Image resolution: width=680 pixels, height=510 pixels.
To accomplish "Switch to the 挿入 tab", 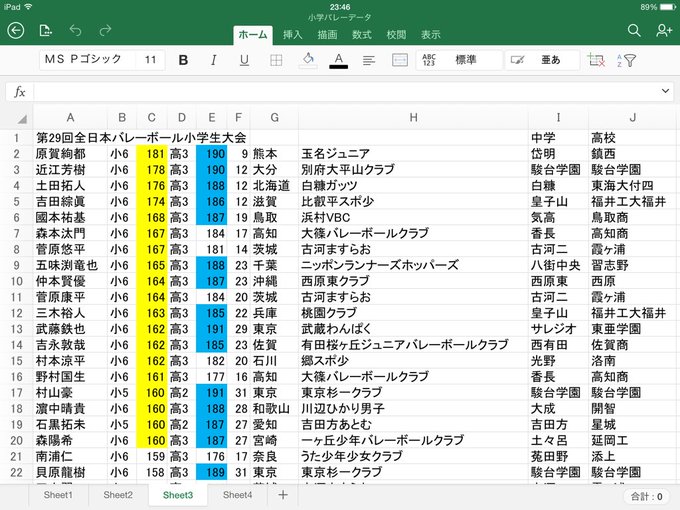I will 292,35.
